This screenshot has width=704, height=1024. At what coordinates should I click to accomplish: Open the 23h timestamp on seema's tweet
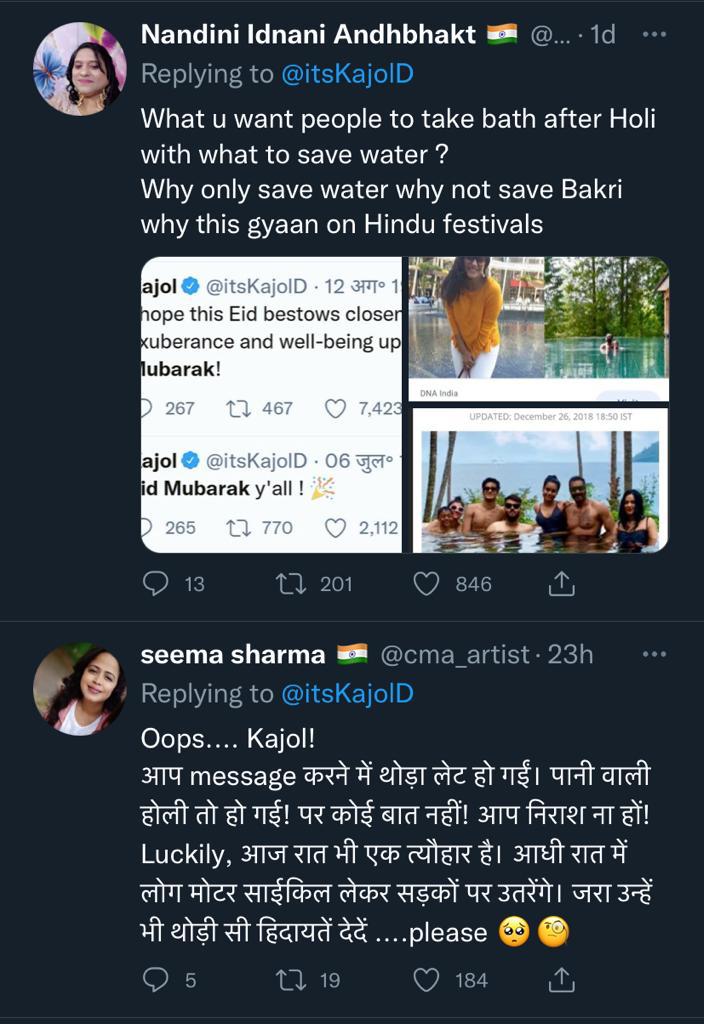coord(570,654)
